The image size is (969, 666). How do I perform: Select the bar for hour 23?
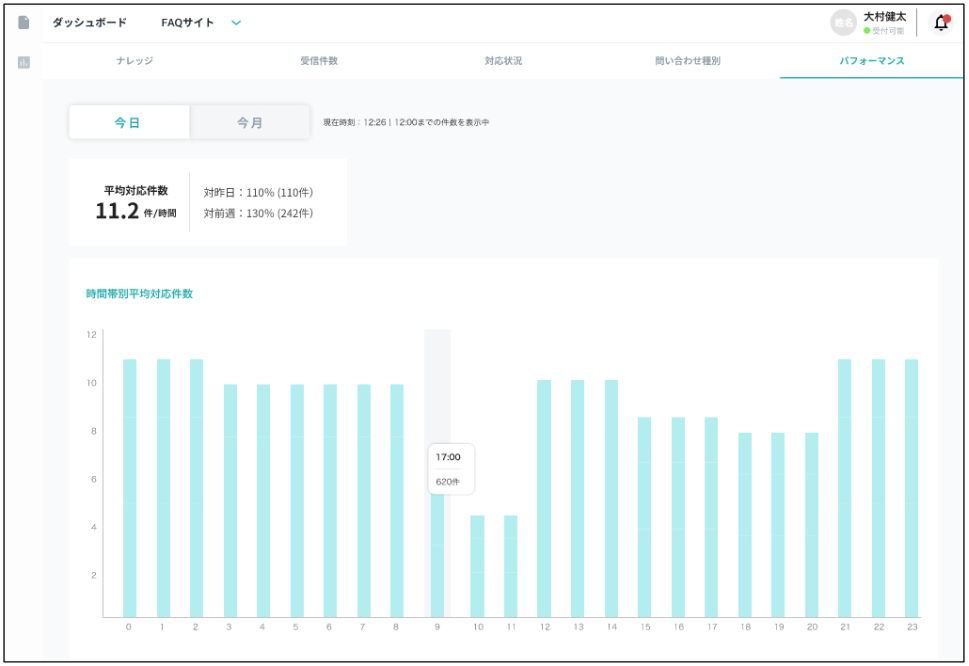click(x=911, y=488)
